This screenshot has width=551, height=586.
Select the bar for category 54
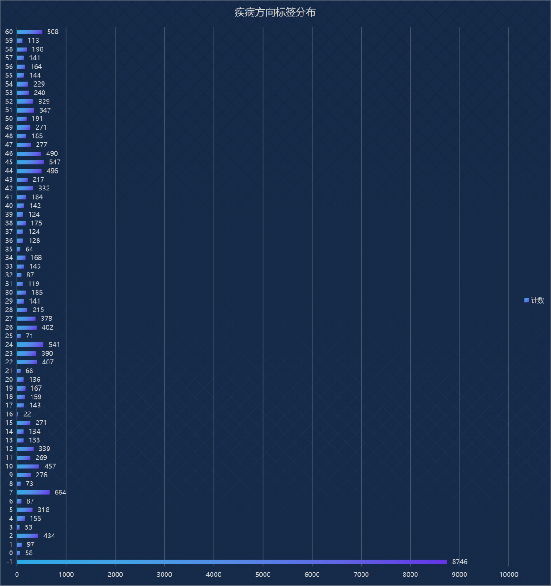click(x=22, y=84)
